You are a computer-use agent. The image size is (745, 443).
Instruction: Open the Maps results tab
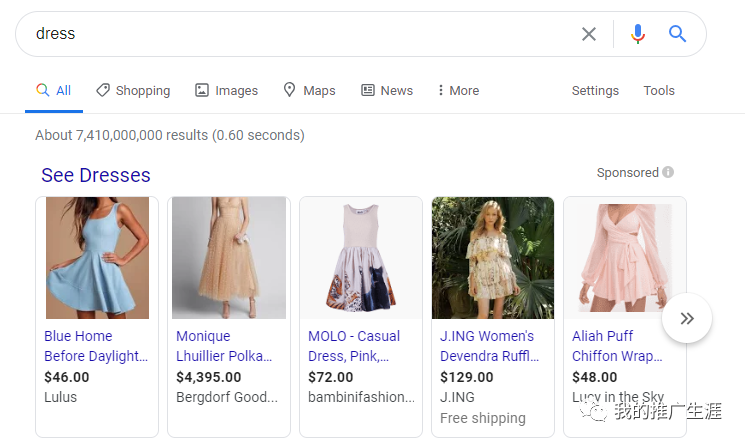(x=309, y=90)
